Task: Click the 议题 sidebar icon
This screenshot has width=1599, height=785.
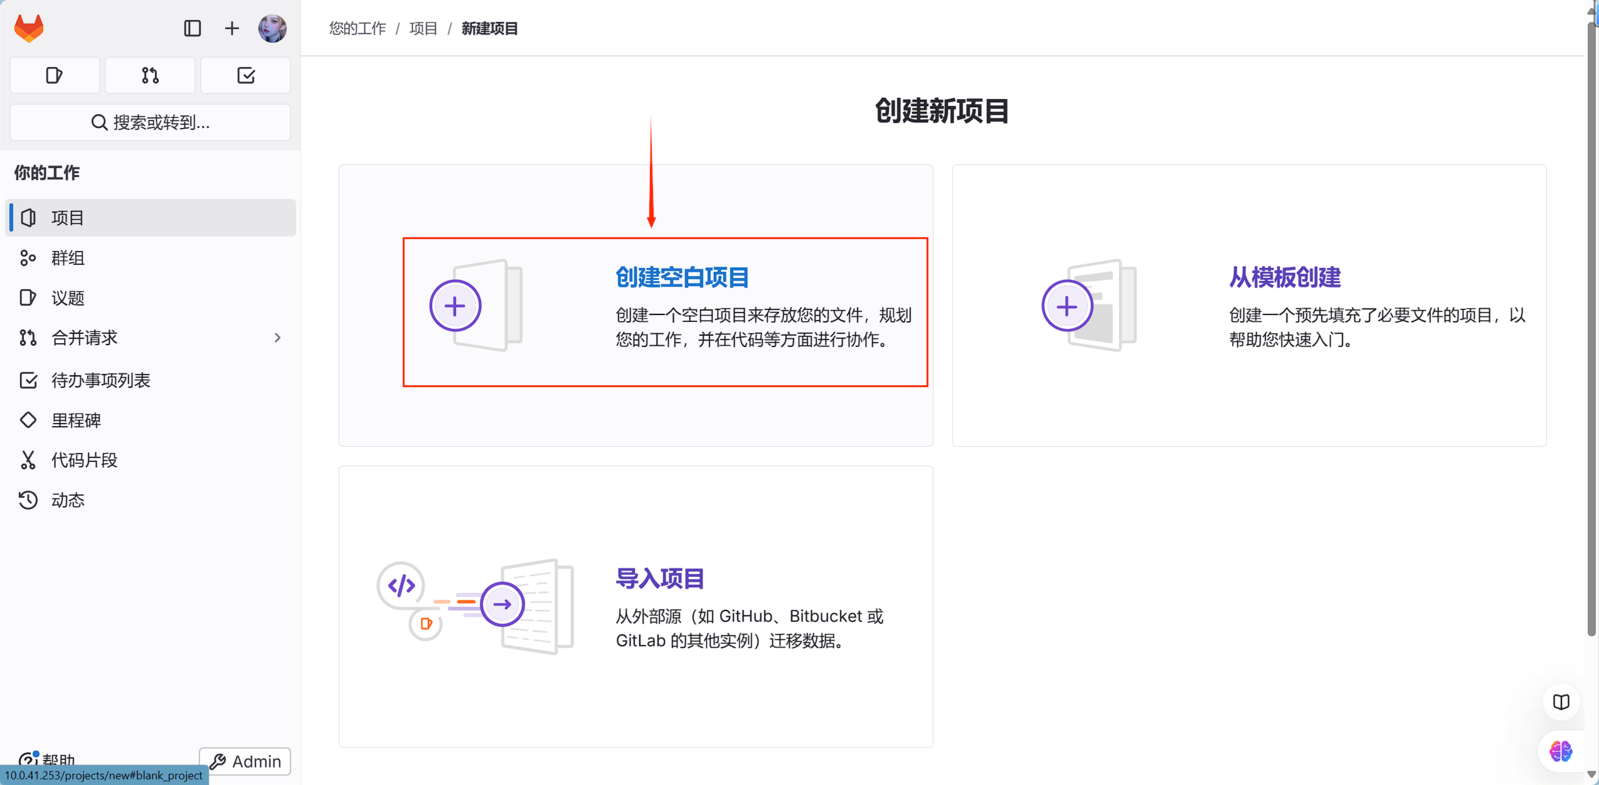Action: click(x=28, y=298)
